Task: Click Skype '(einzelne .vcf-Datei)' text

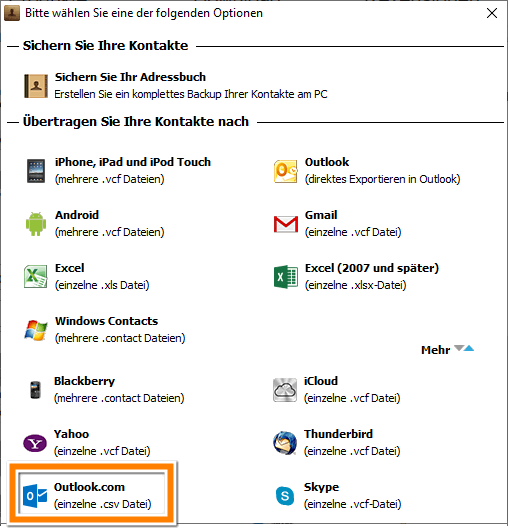Action: [352, 504]
